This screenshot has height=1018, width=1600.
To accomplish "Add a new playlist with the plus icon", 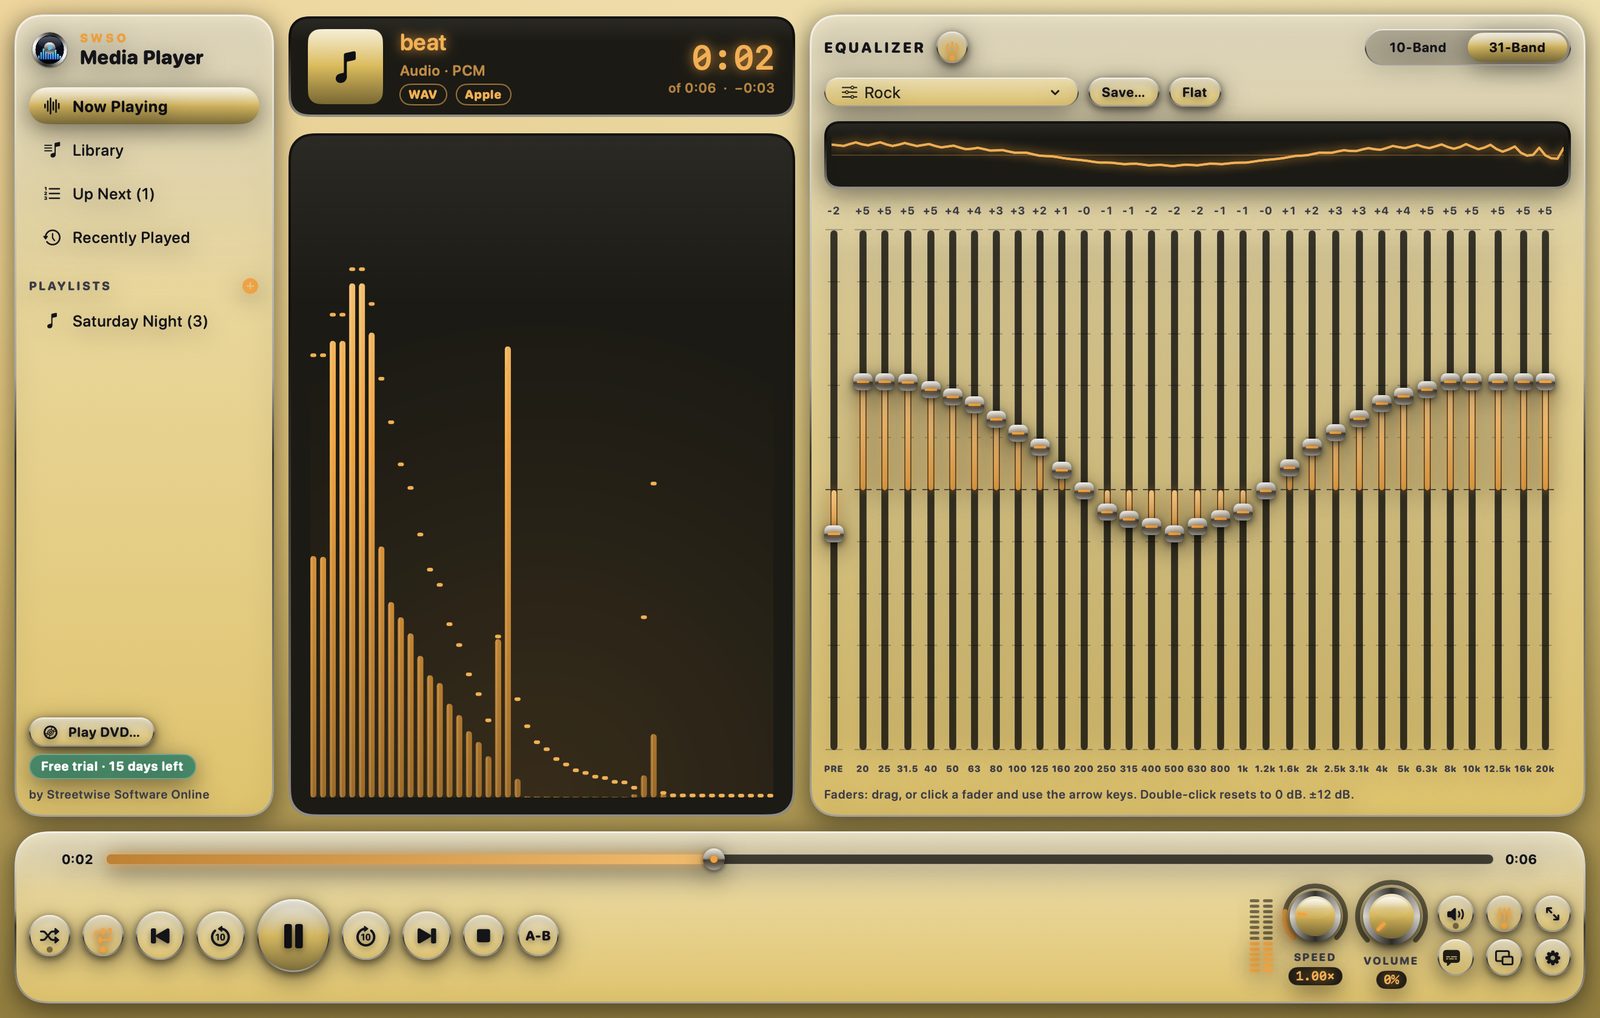I will [x=250, y=286].
